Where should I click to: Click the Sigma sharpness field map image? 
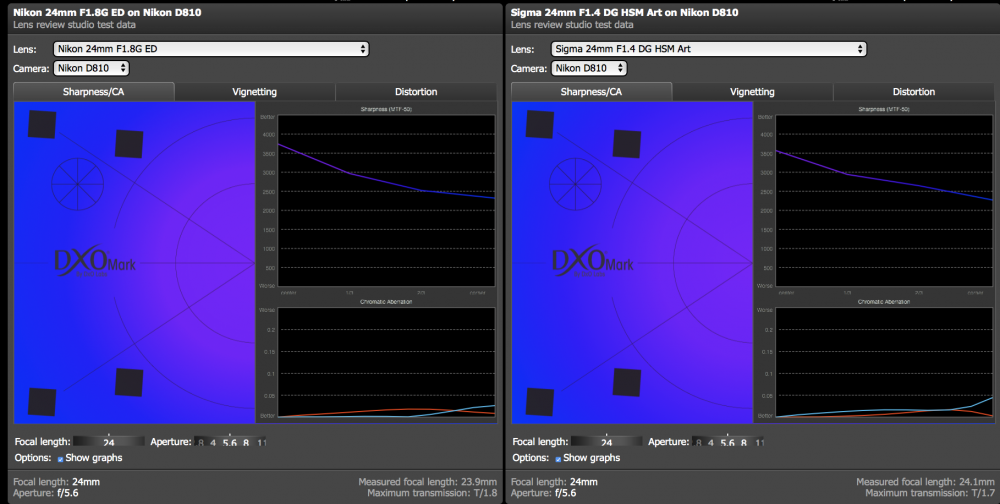coord(632,262)
